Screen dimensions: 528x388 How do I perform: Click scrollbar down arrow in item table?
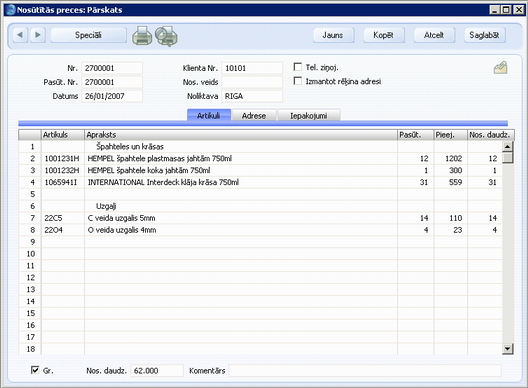pyautogui.click(x=508, y=349)
